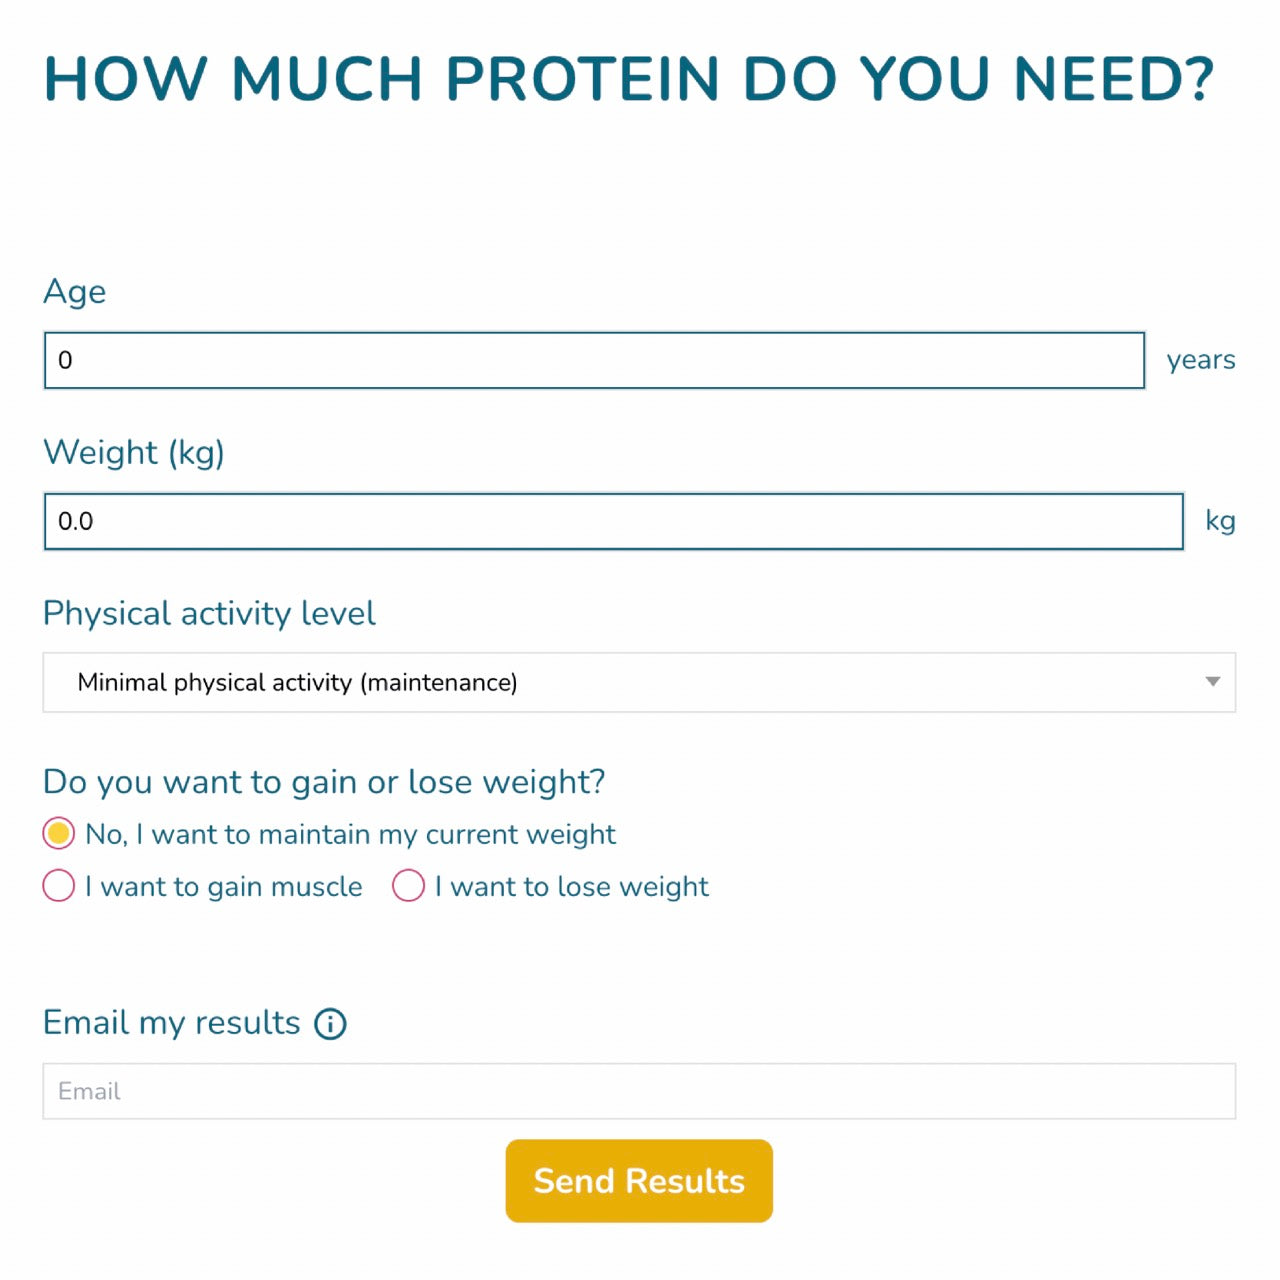
Task: Click the "Age" field label
Action: [75, 292]
